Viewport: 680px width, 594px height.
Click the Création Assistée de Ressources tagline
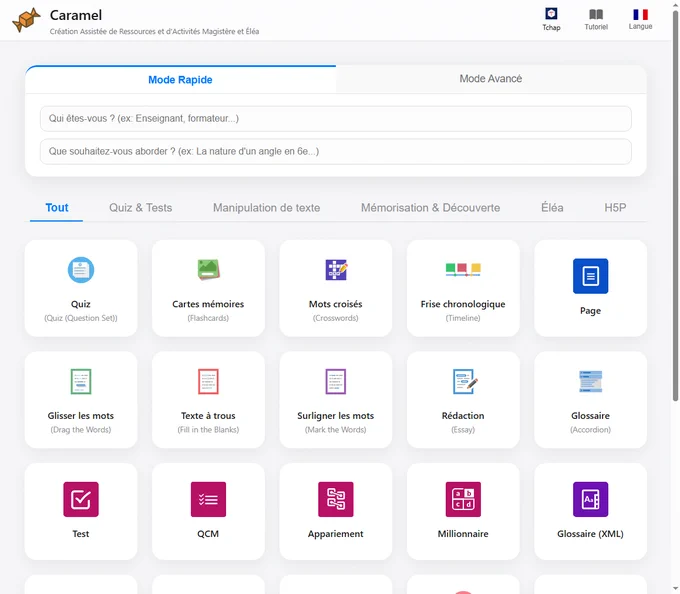(x=154, y=31)
